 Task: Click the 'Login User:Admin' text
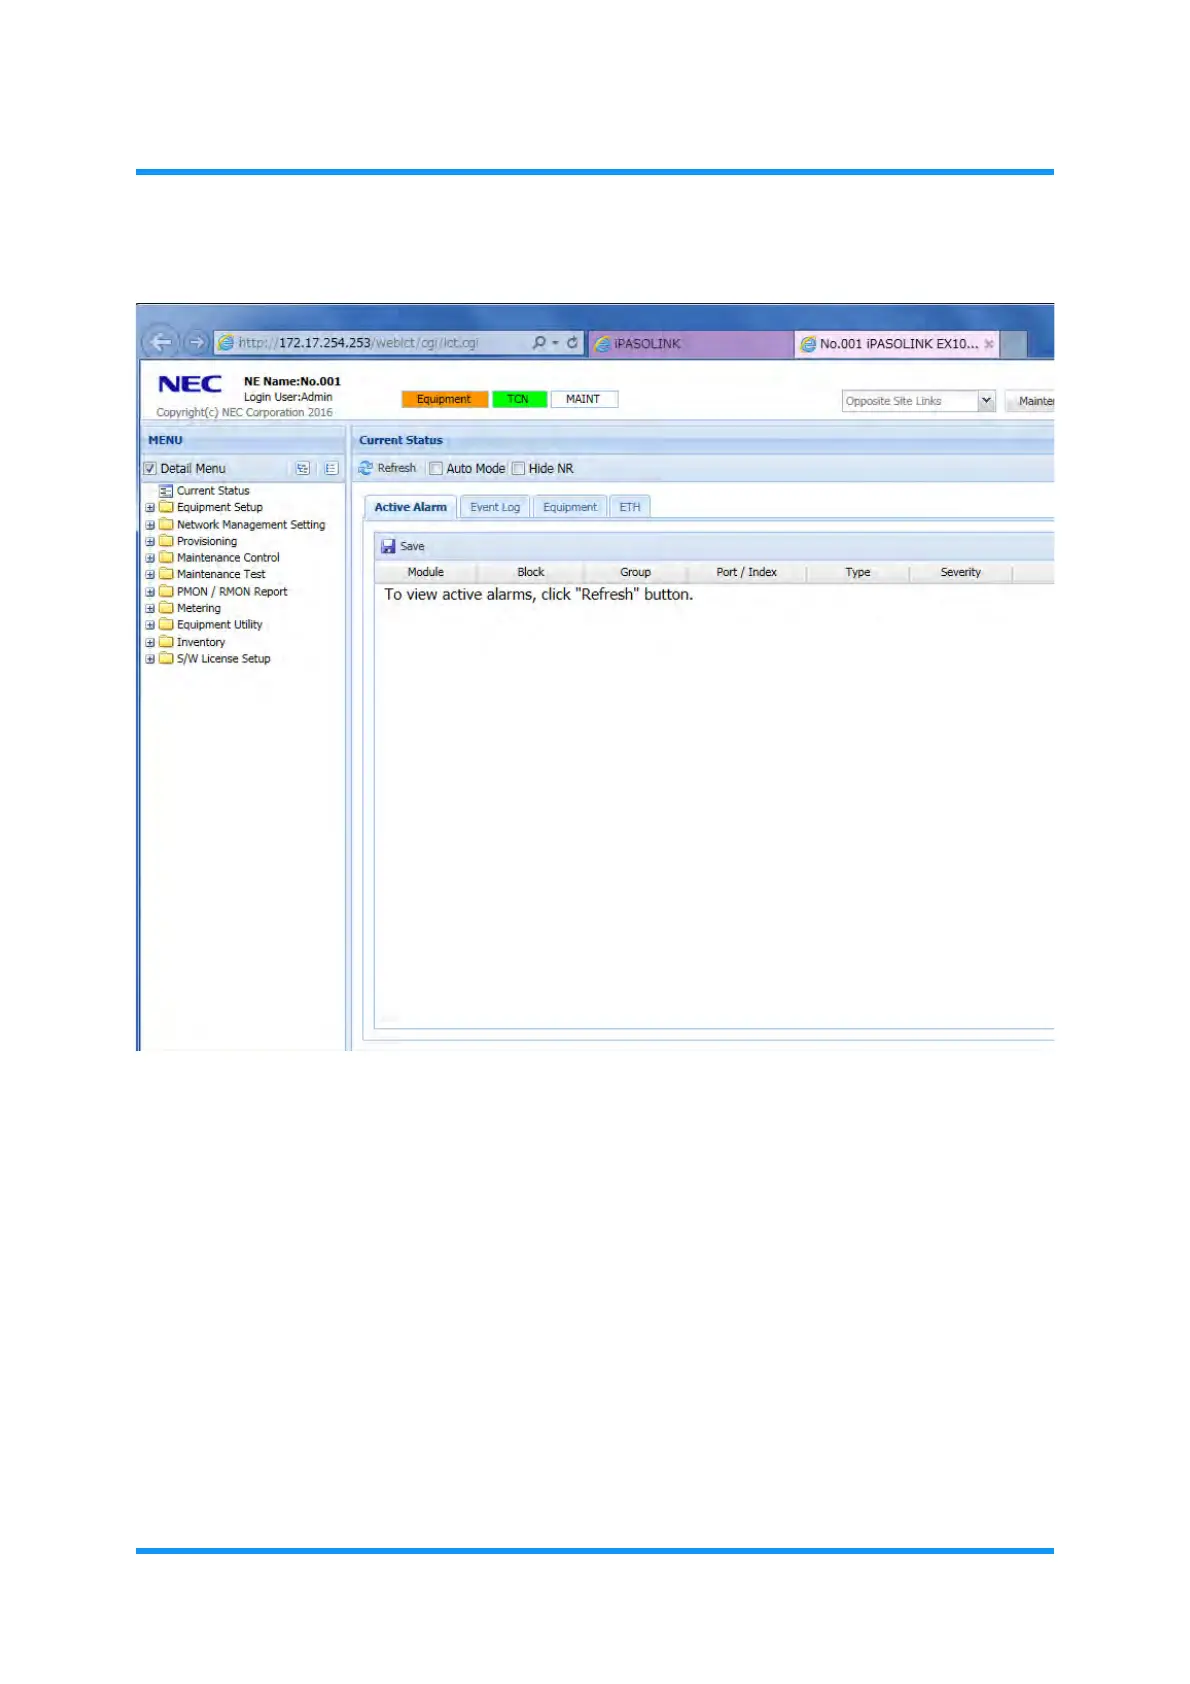[288, 397]
